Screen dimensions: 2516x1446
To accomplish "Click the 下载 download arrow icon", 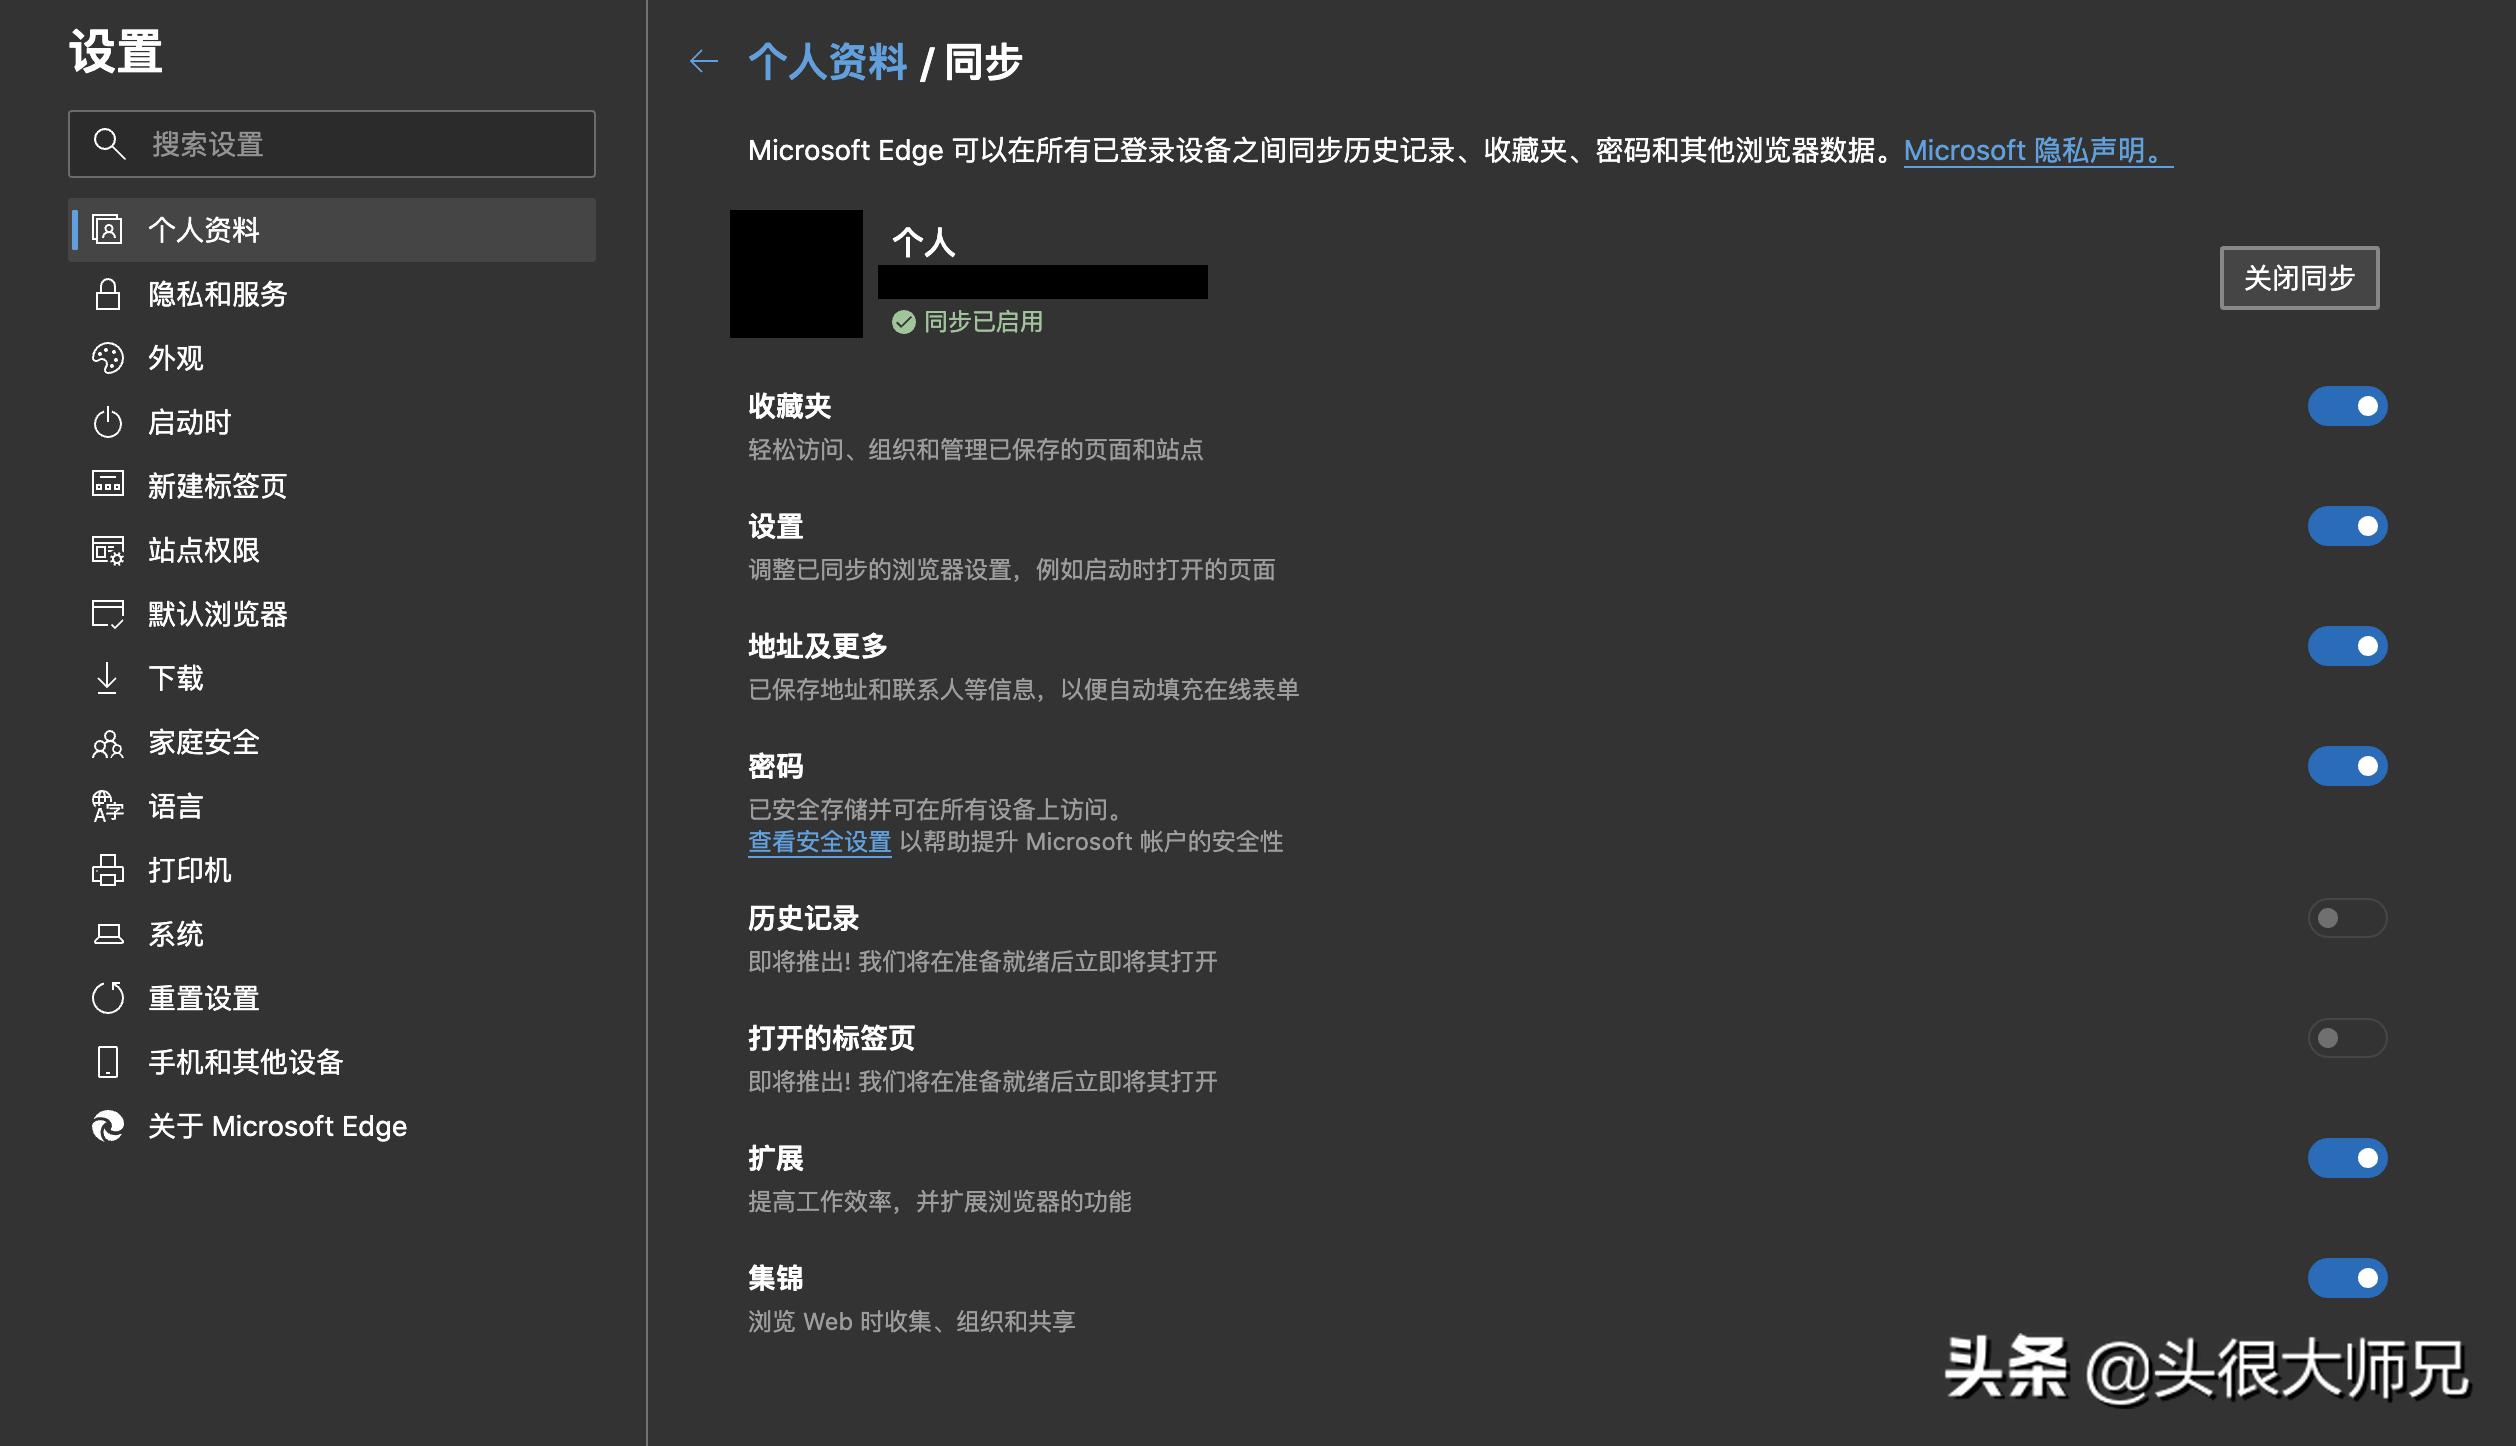I will tap(108, 678).
